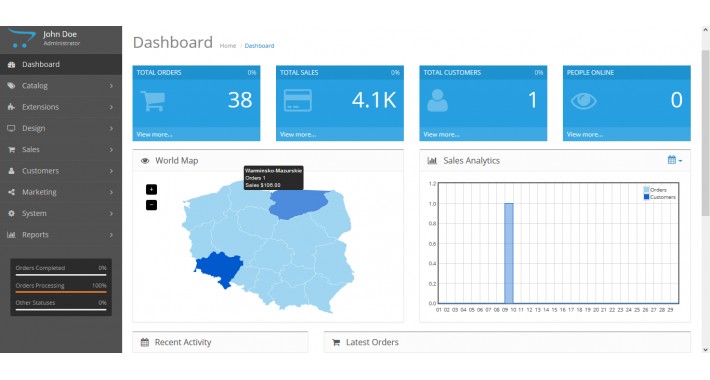Click the 4.1K total sales value

pyautogui.click(x=374, y=100)
